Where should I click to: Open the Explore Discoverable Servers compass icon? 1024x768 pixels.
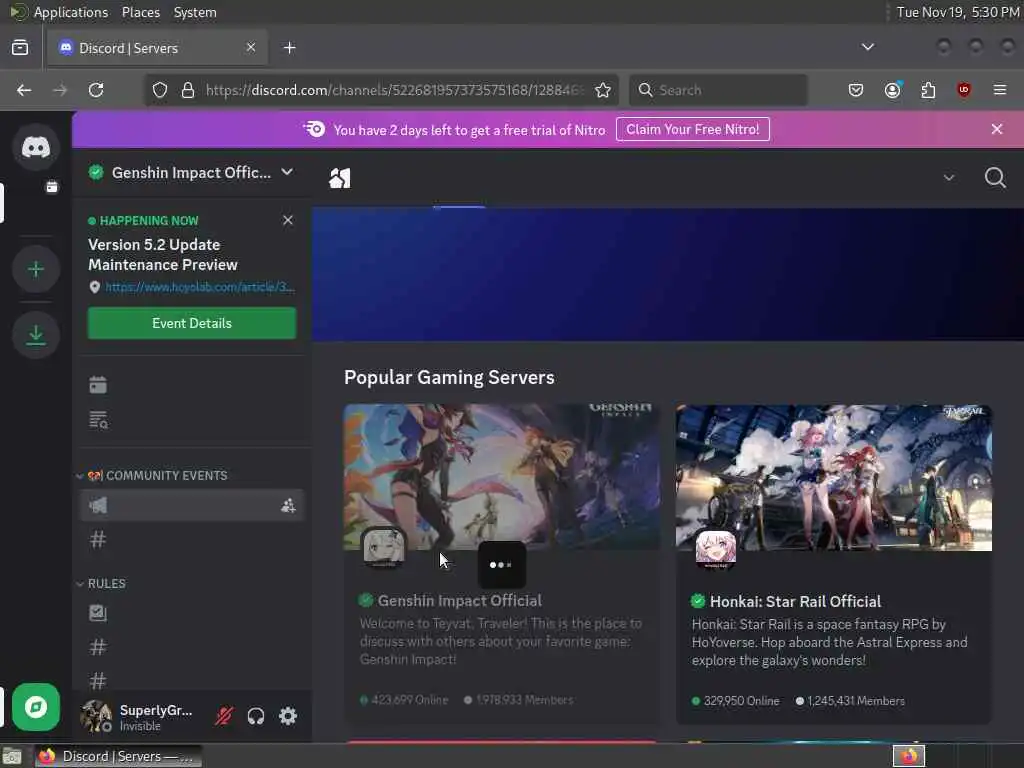(36, 707)
